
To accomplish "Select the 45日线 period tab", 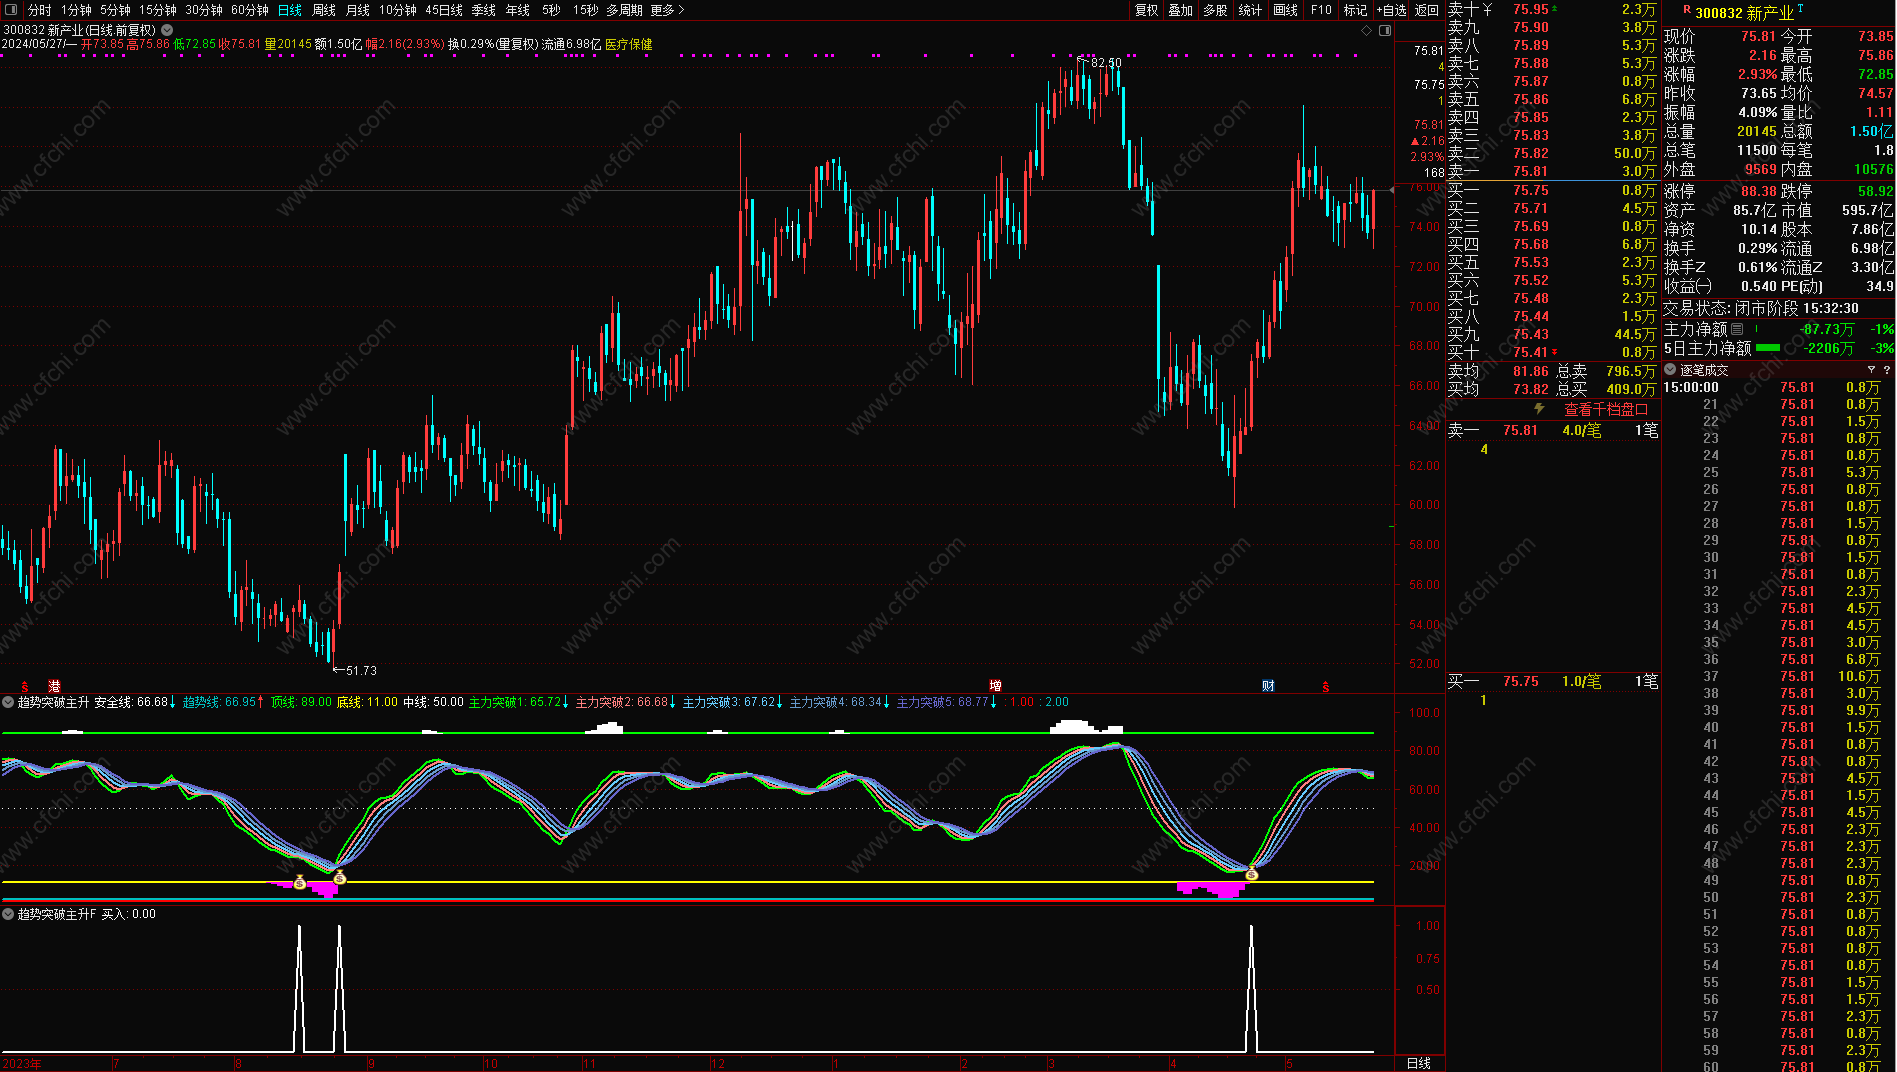I will click(444, 10).
